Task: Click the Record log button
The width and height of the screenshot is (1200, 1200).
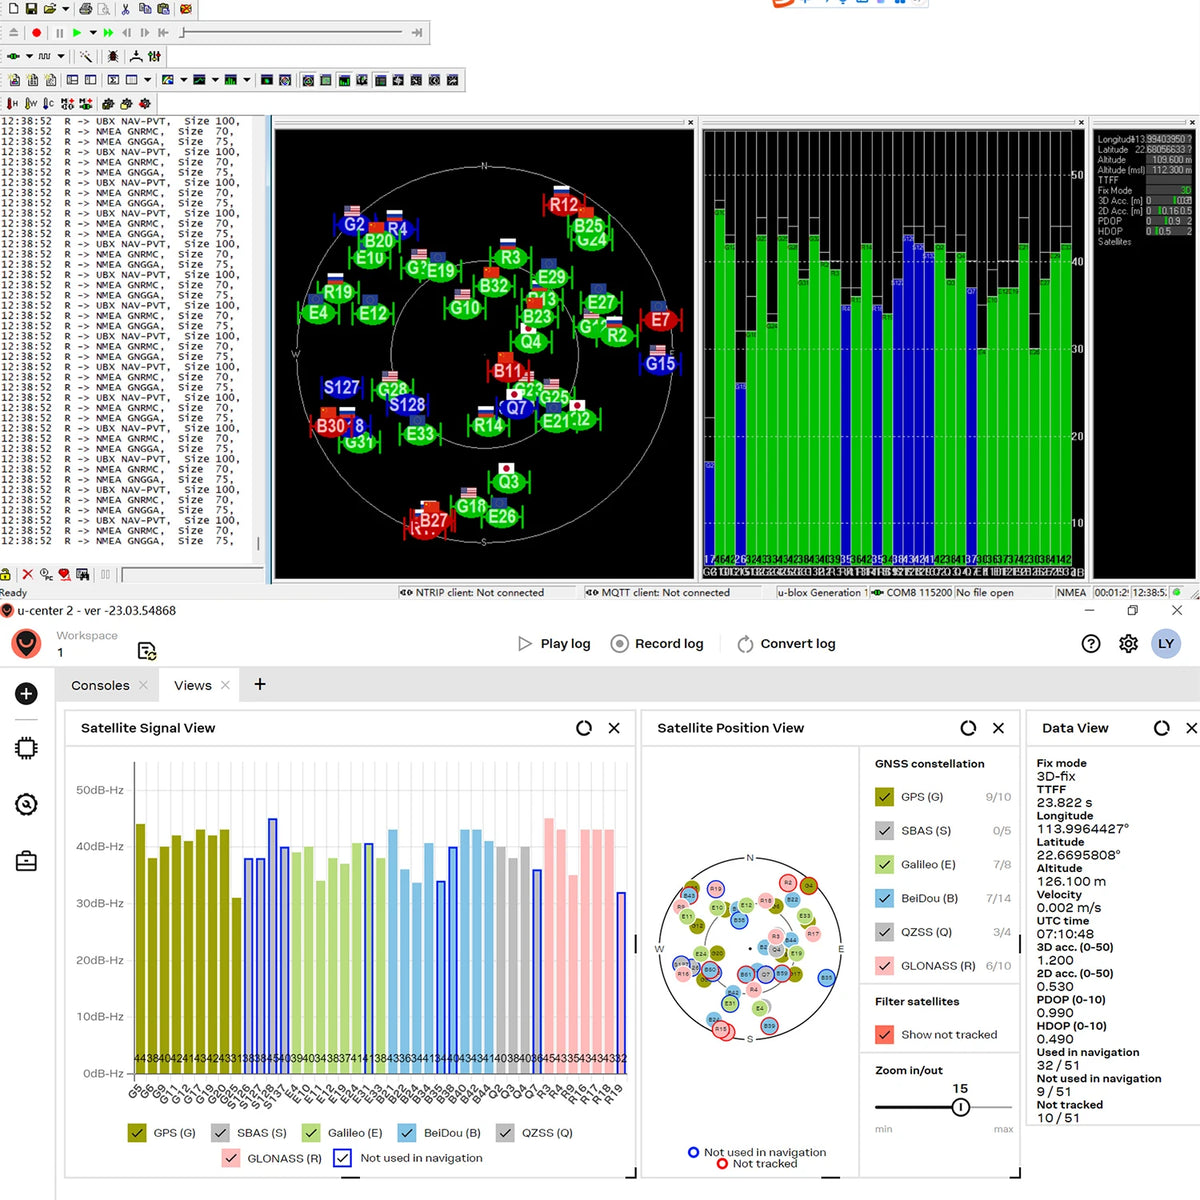Action: coord(657,644)
